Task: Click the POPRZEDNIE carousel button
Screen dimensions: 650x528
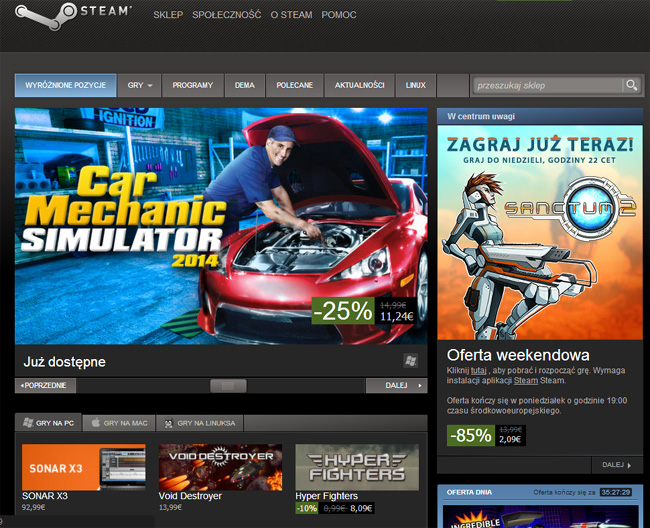Action: coord(45,385)
